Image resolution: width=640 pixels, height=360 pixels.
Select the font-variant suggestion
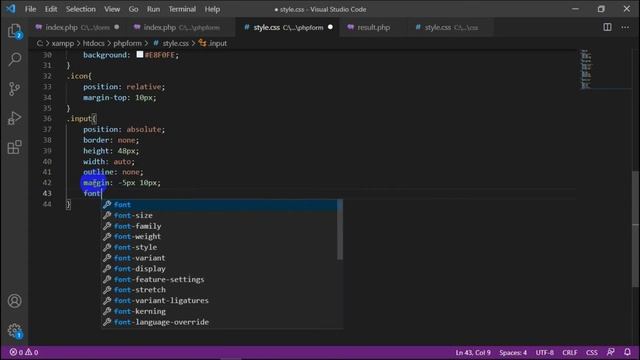tap(220, 258)
